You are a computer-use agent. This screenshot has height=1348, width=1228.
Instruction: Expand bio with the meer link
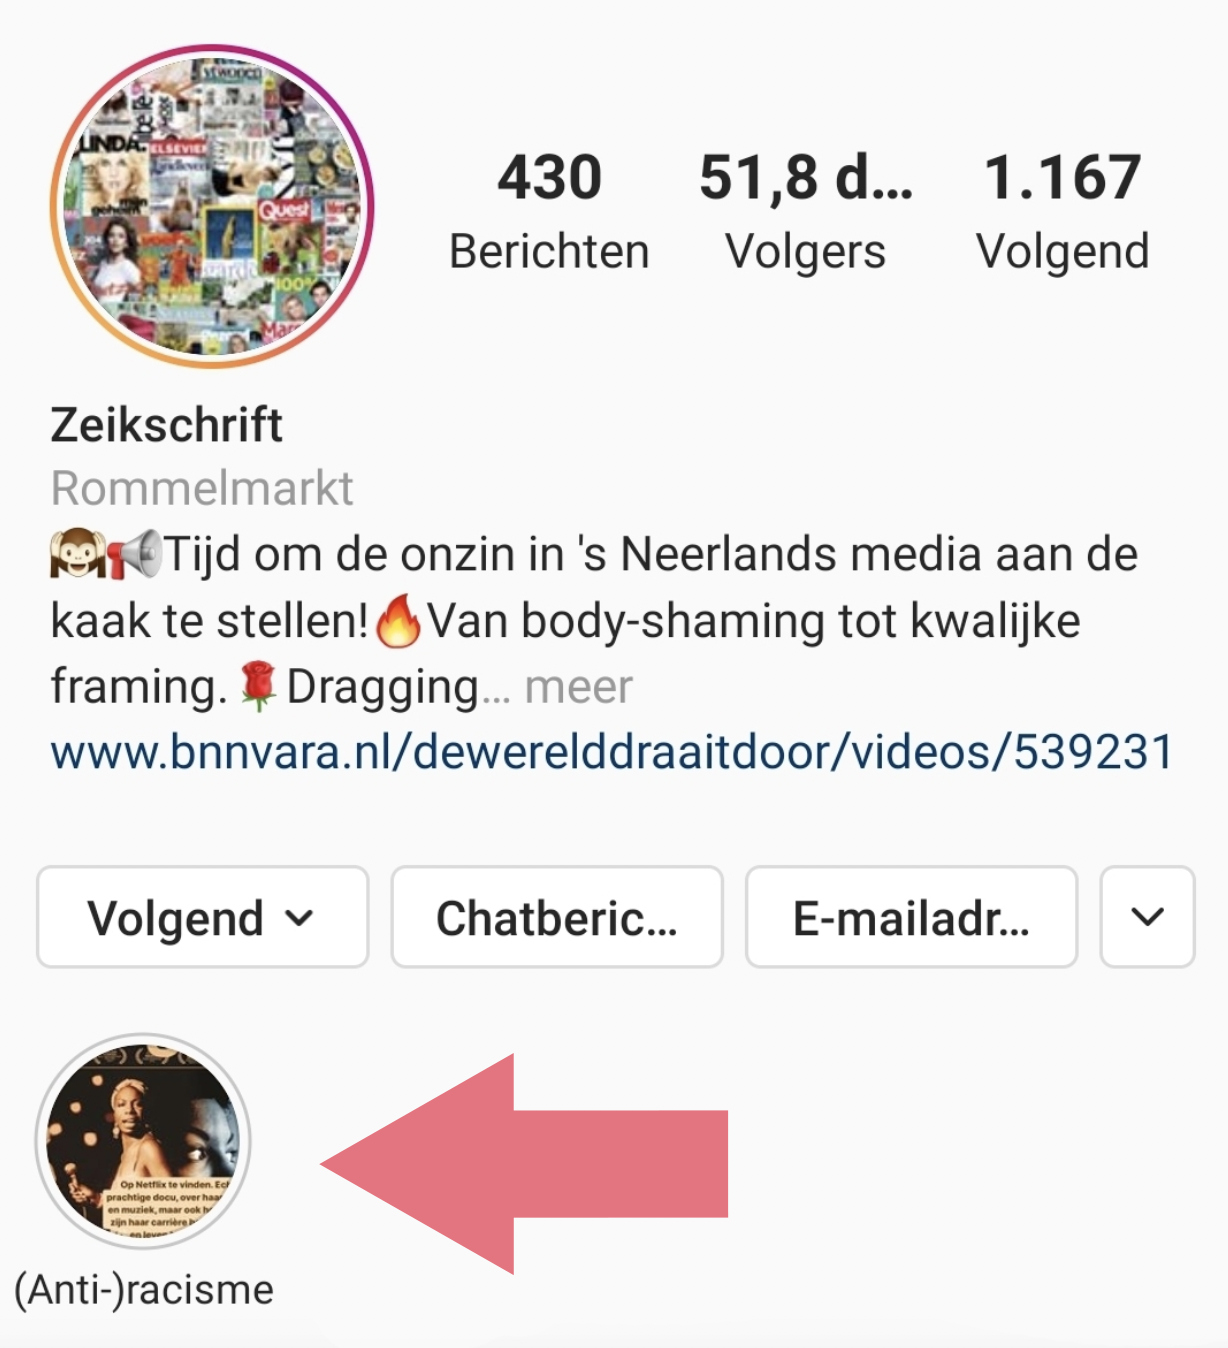coord(578,687)
